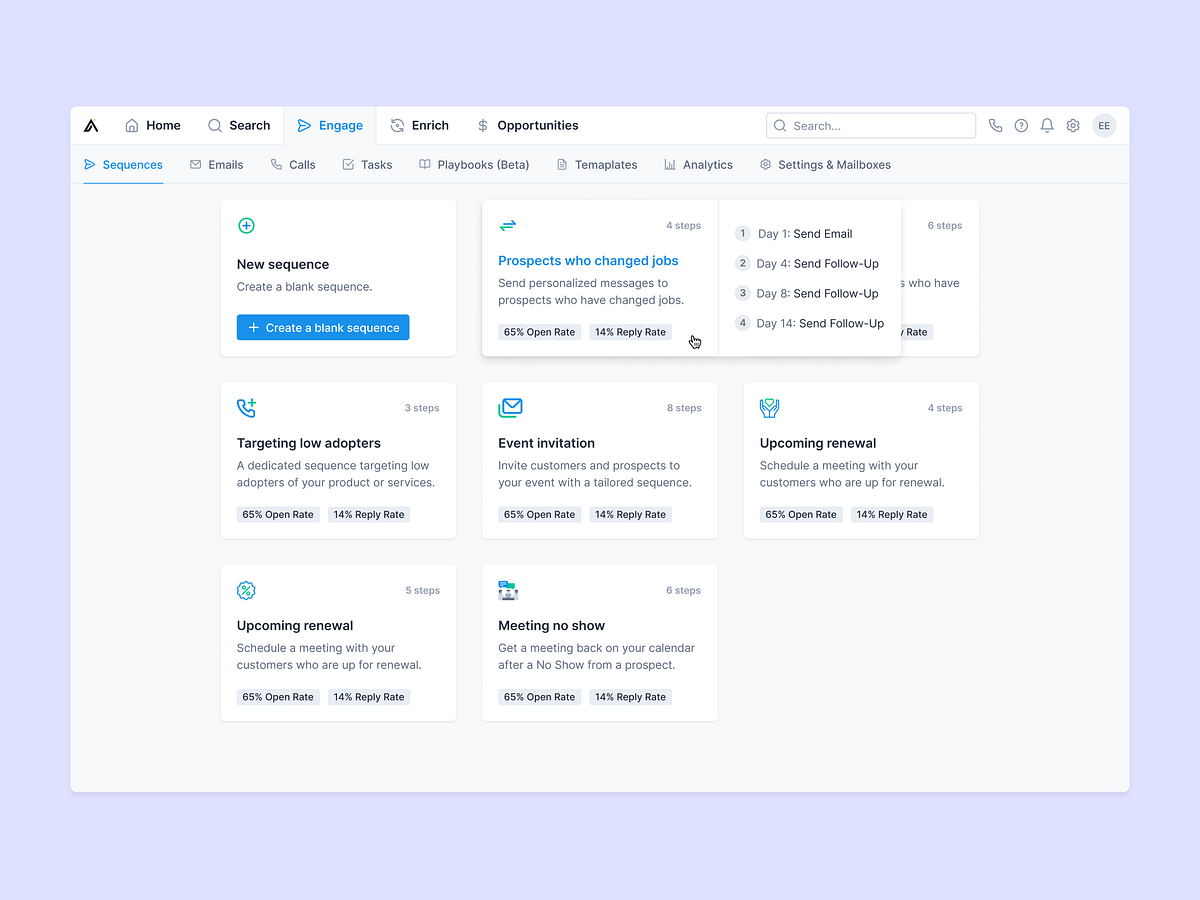This screenshot has height=900, width=1200.
Task: Click the Search input field in top bar
Action: pos(870,125)
